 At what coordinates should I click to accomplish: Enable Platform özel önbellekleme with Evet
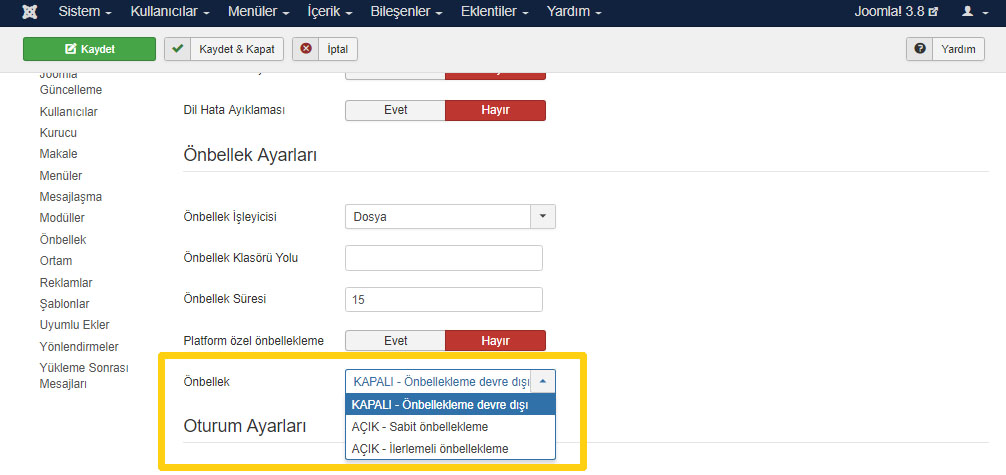tap(395, 341)
